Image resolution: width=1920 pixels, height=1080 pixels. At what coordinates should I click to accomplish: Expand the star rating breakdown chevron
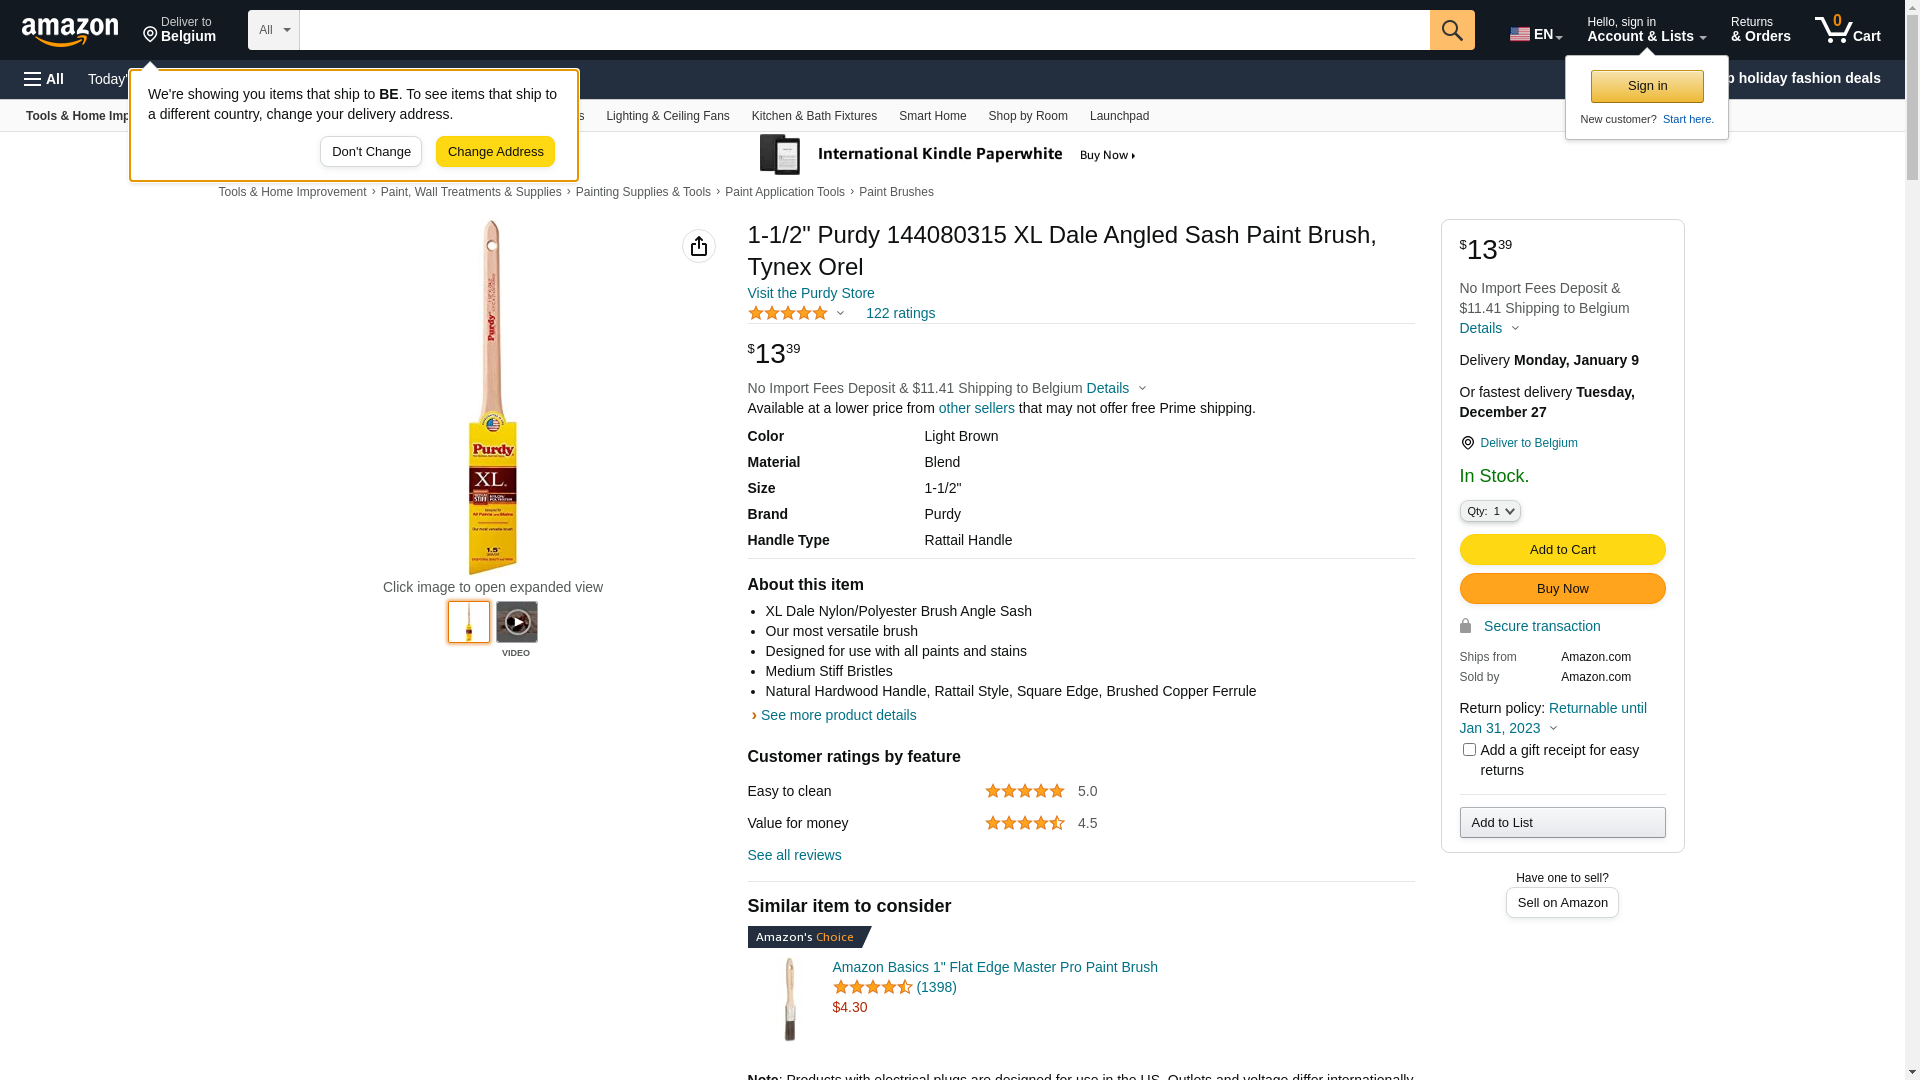[840, 314]
